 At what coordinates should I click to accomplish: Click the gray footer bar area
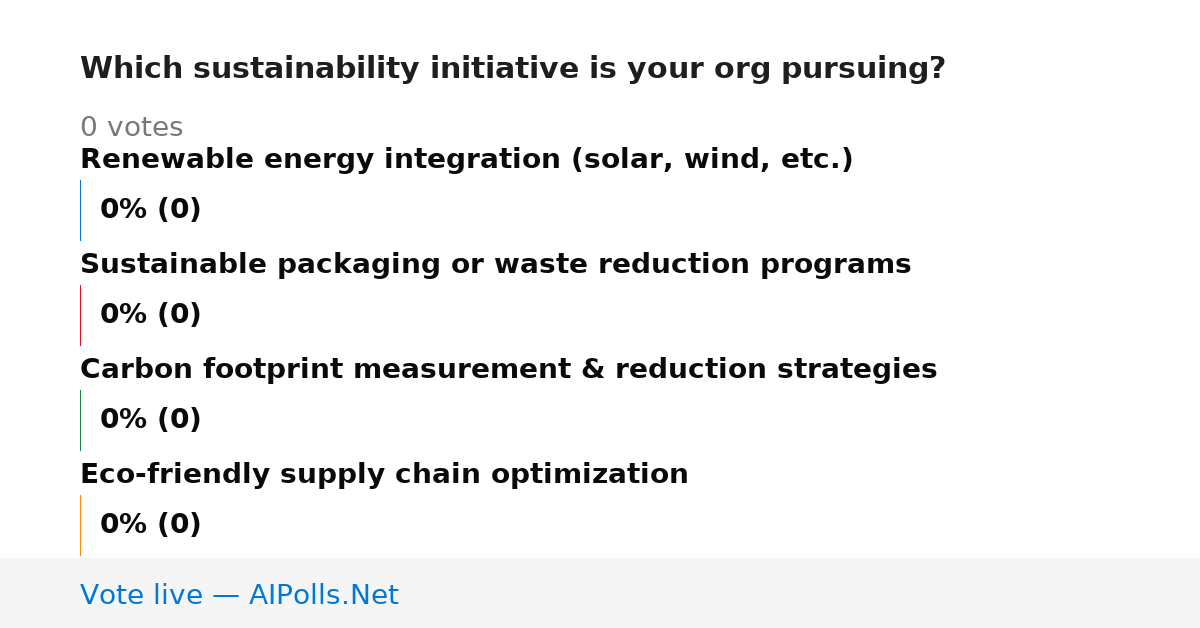600,593
